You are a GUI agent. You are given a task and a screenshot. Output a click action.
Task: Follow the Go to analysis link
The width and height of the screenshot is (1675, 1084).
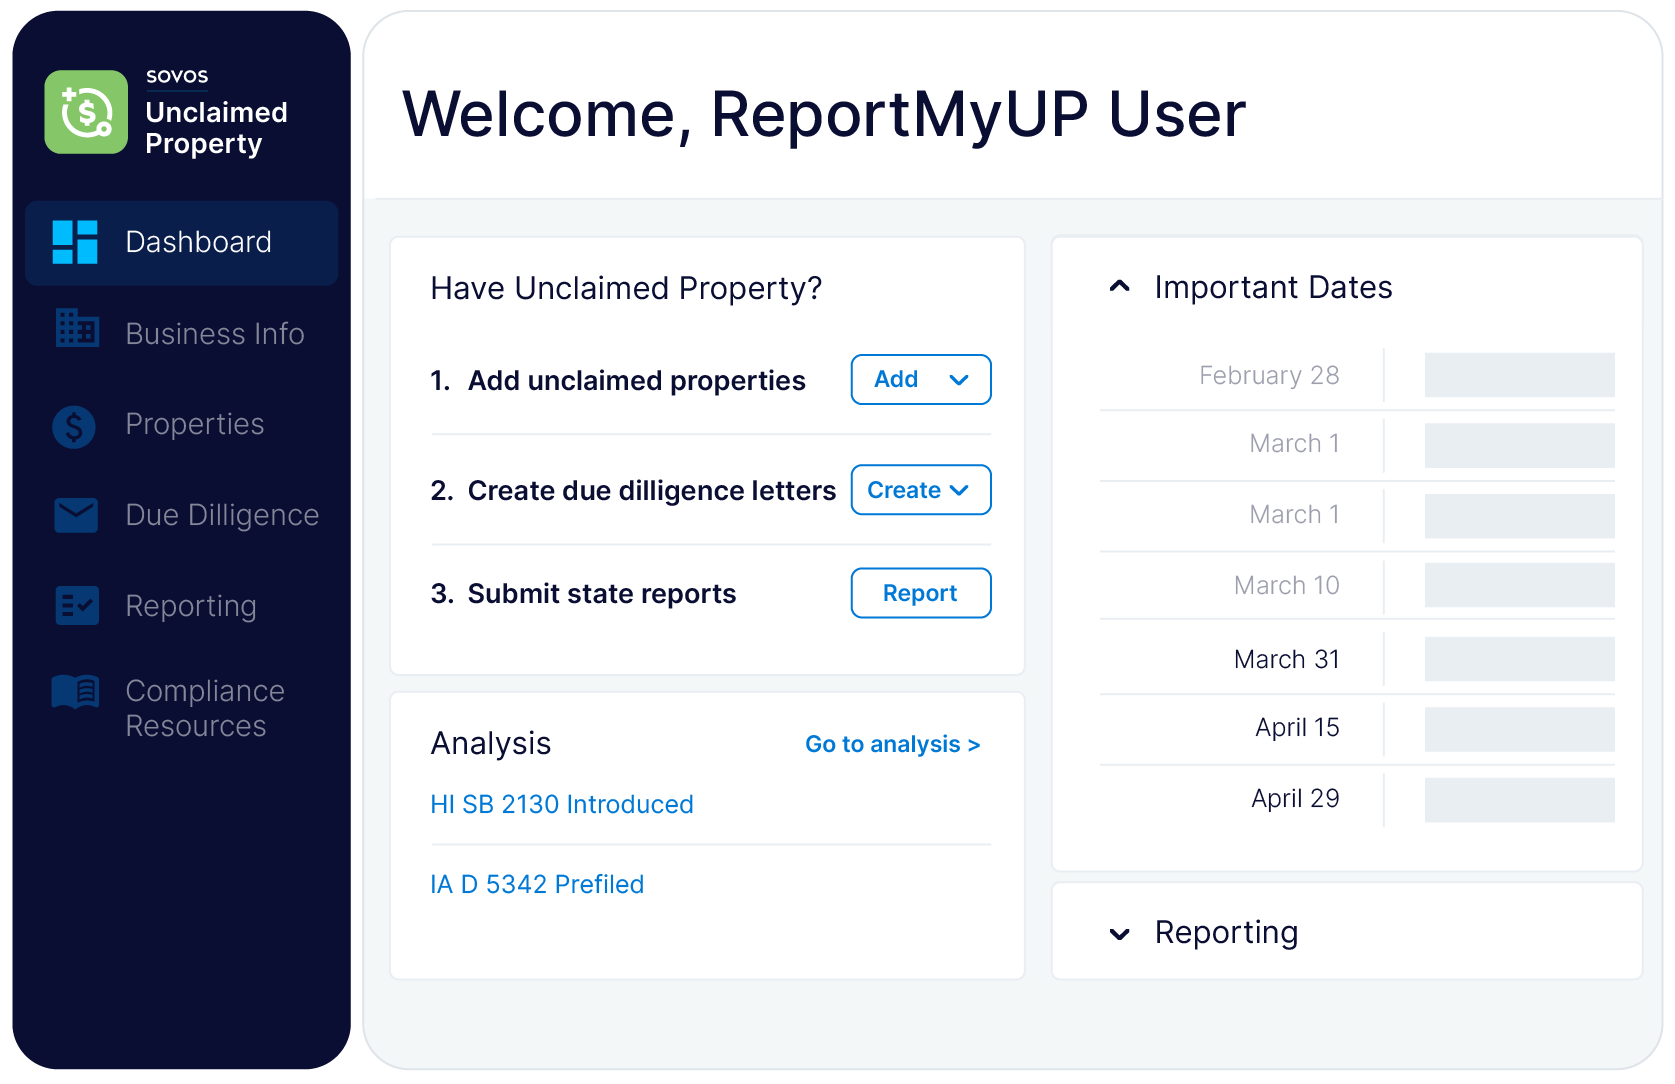892,744
